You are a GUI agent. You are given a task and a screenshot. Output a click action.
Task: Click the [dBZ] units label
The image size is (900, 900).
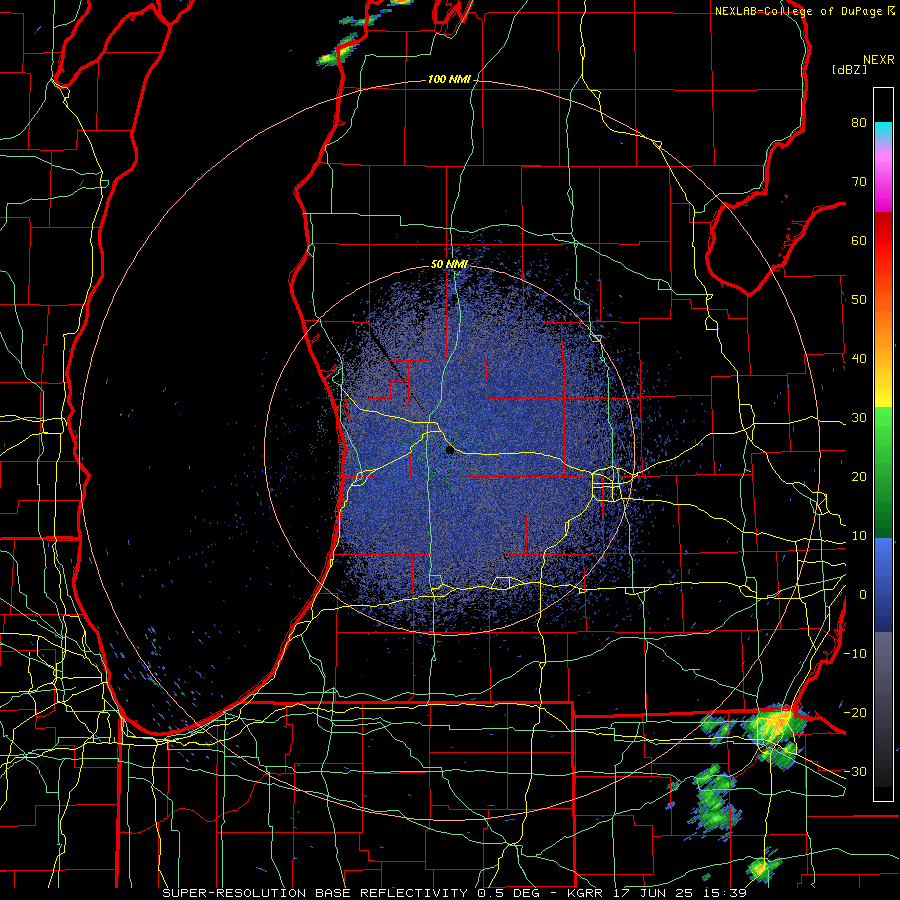pyautogui.click(x=849, y=69)
